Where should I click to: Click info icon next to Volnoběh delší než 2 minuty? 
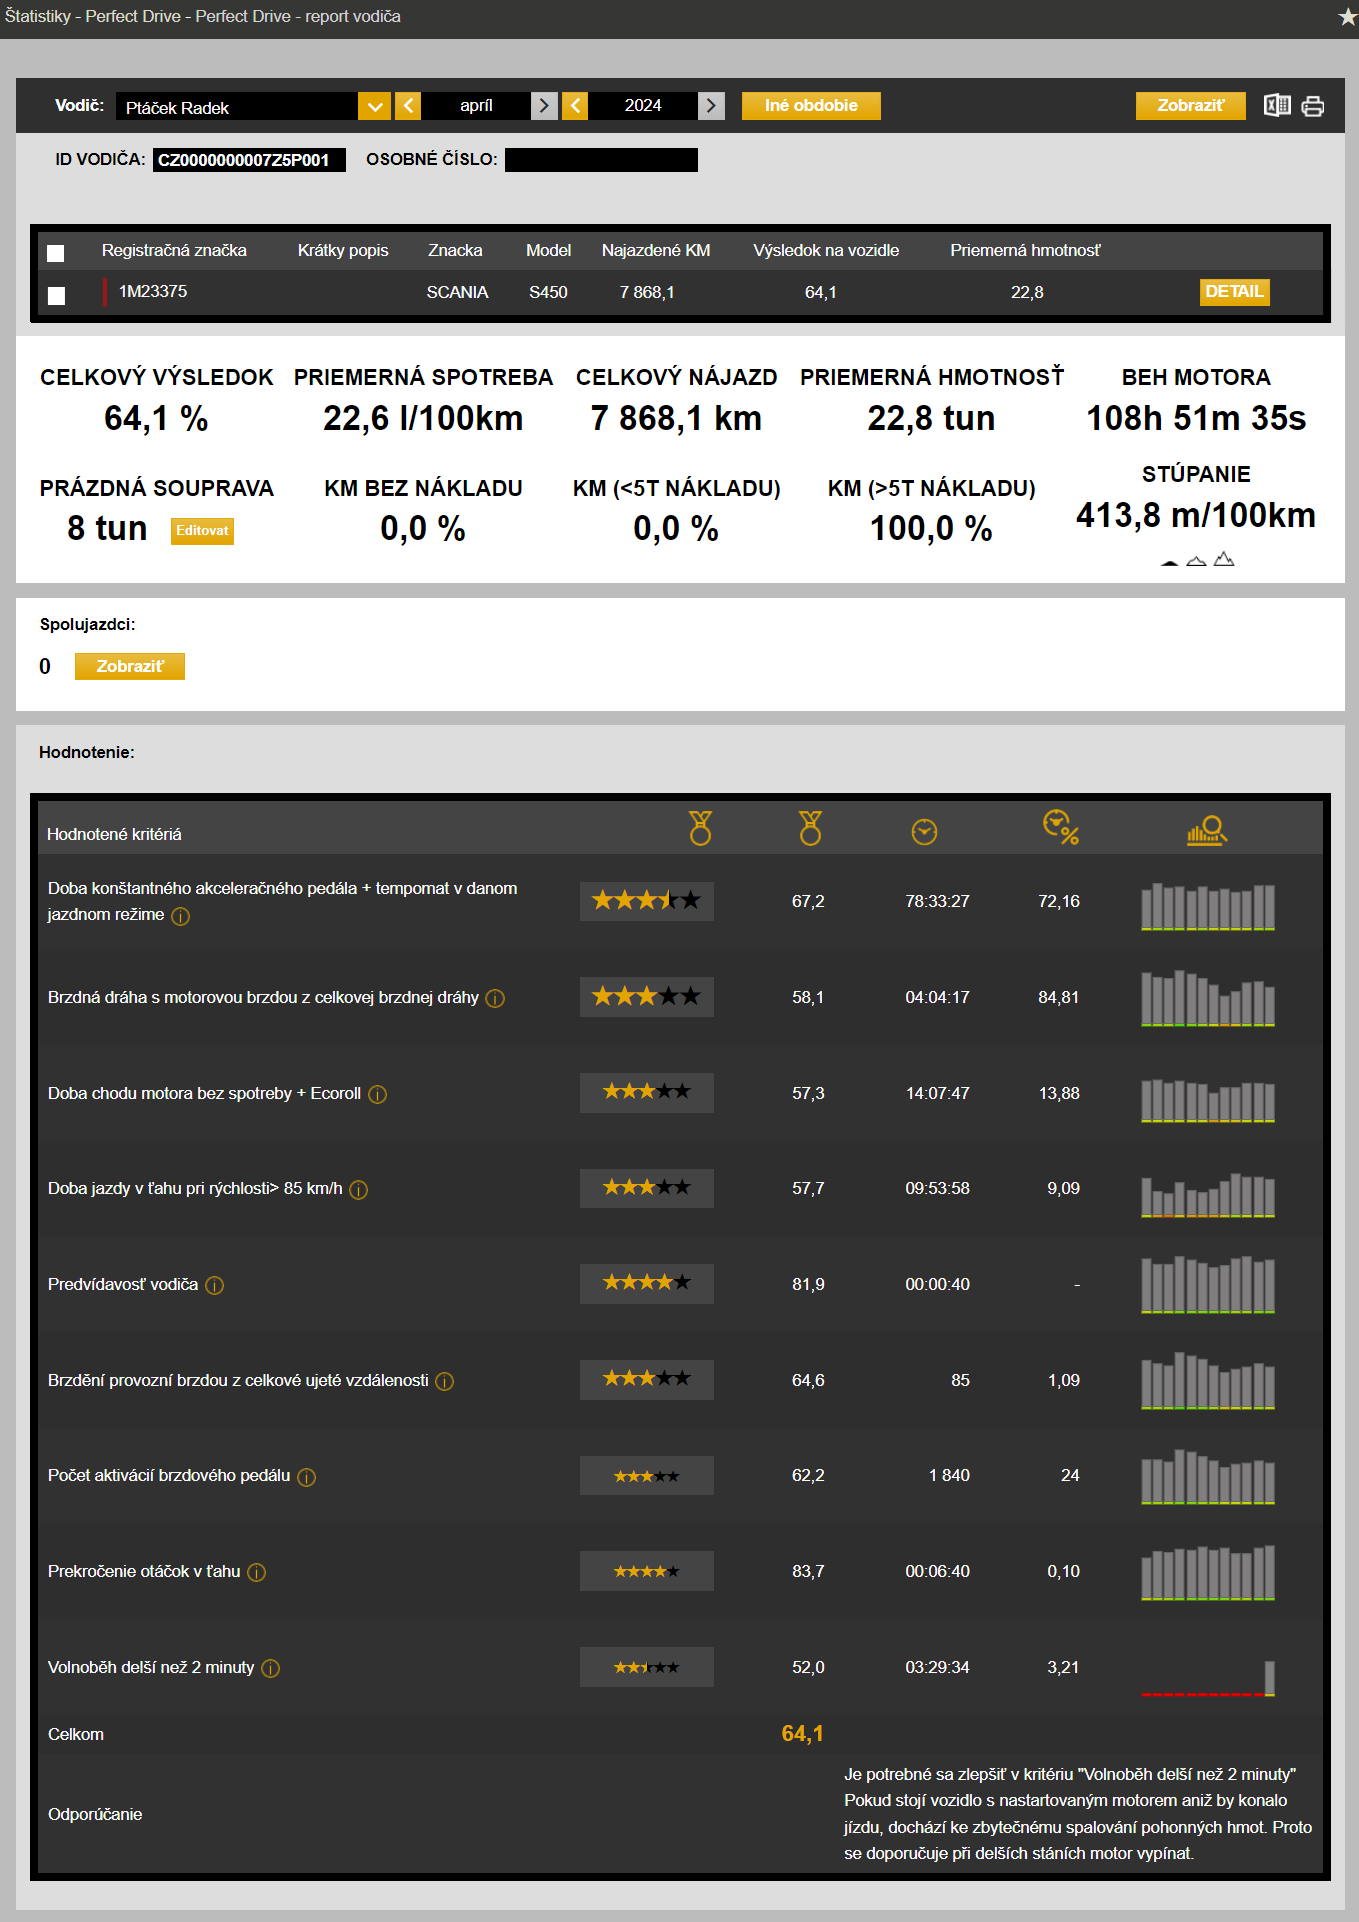[x=271, y=1669]
